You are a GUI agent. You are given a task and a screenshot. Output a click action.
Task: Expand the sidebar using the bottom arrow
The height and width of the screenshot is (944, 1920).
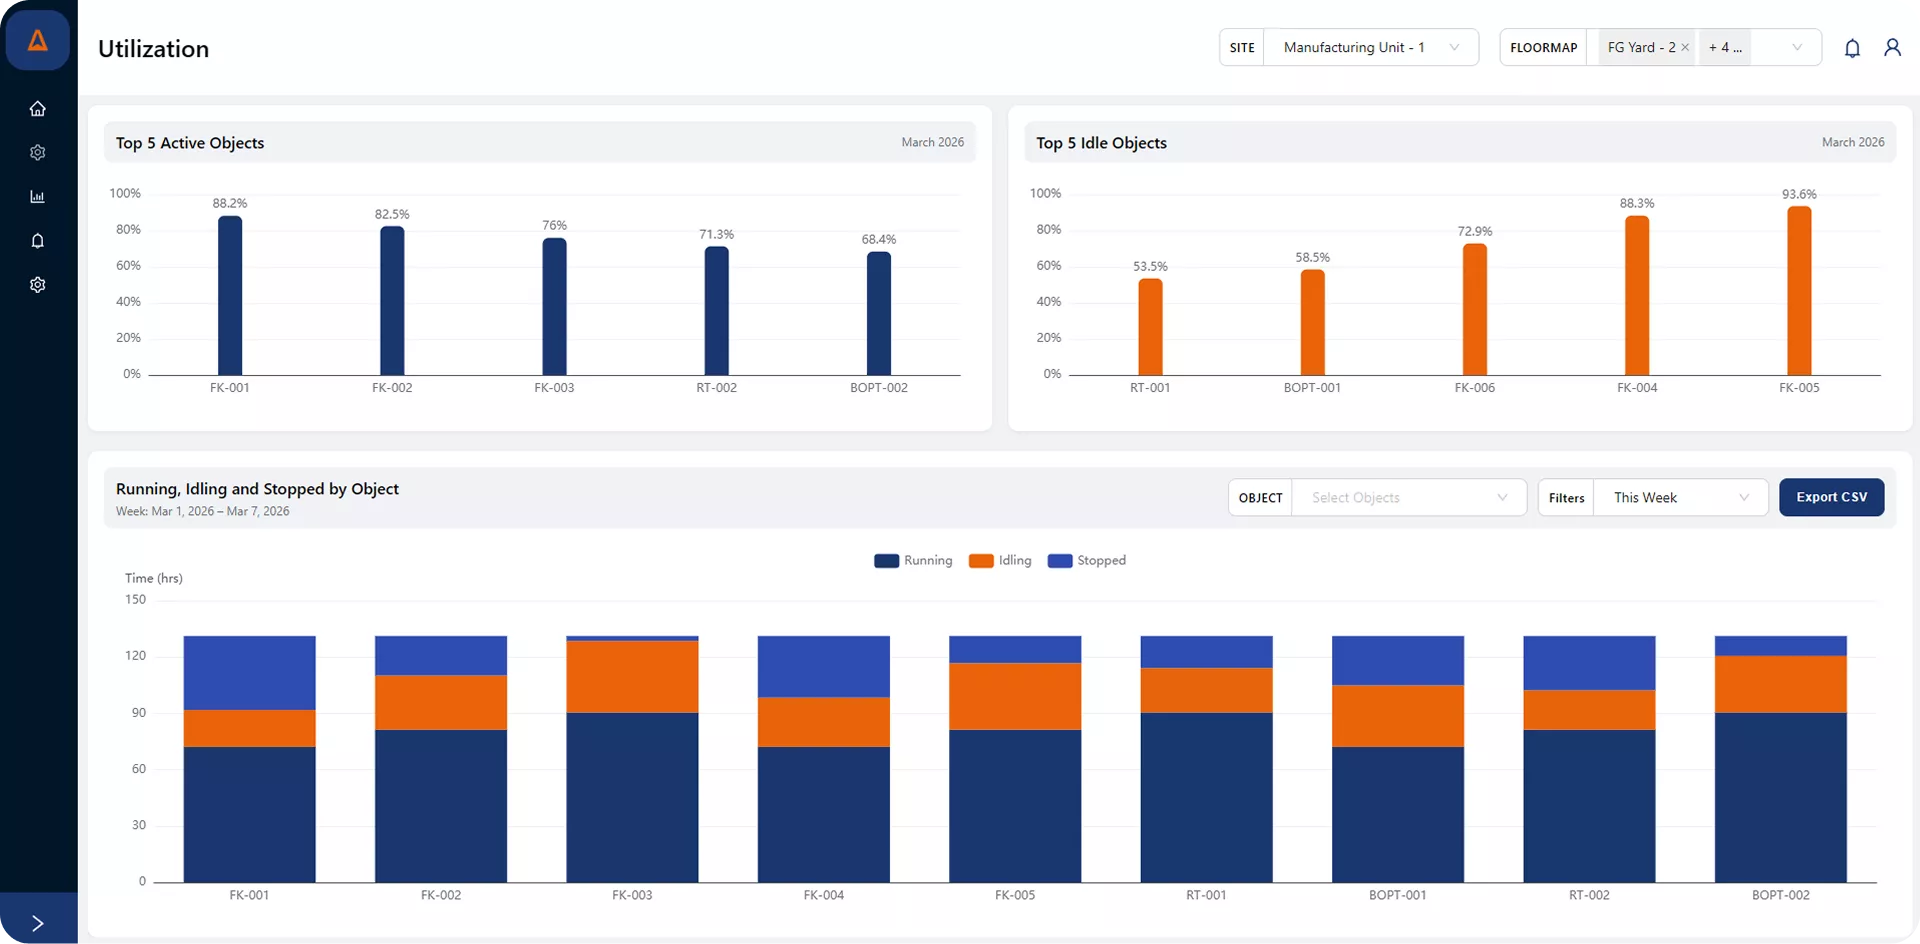38,923
